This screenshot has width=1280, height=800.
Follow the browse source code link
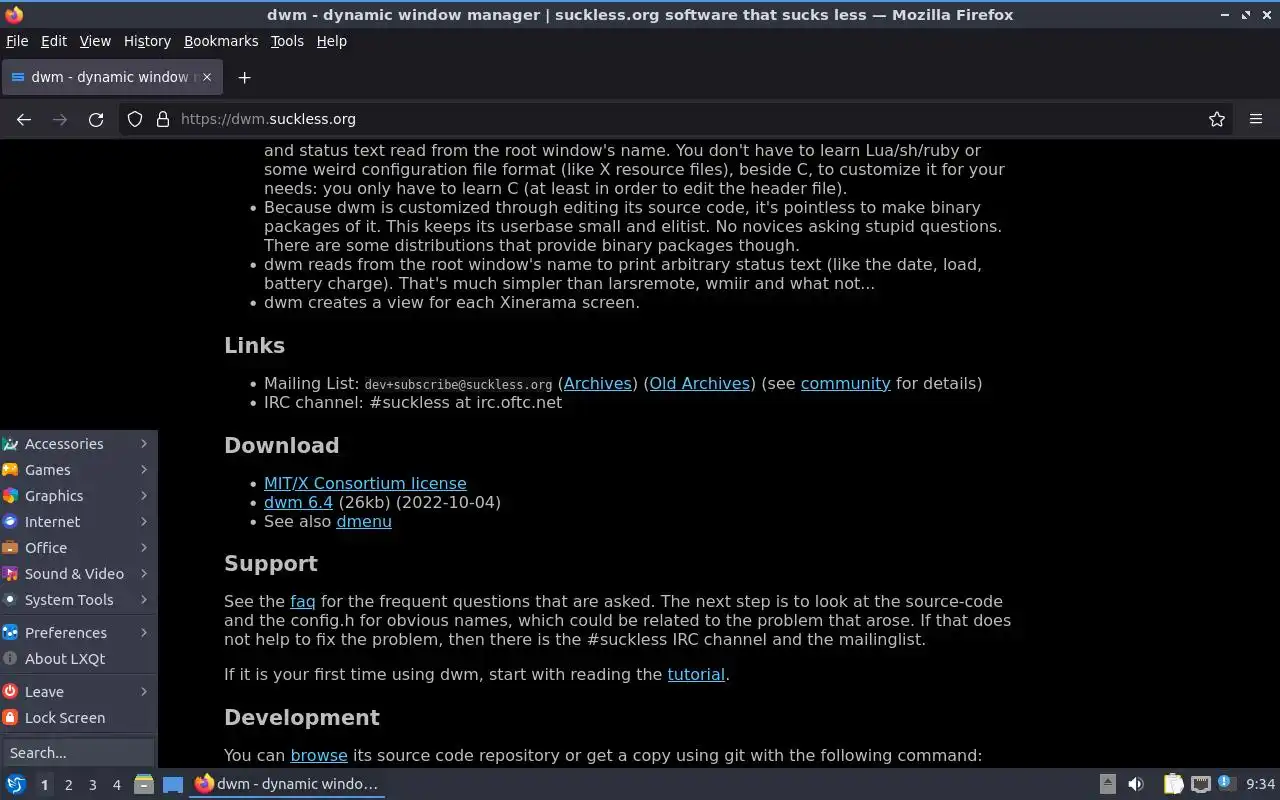pos(319,755)
